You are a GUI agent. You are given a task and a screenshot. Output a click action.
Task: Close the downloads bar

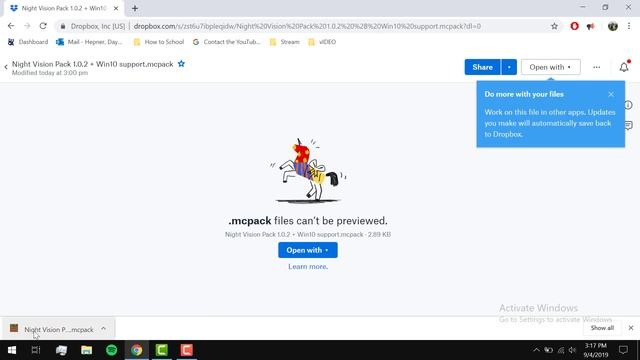pos(631,328)
